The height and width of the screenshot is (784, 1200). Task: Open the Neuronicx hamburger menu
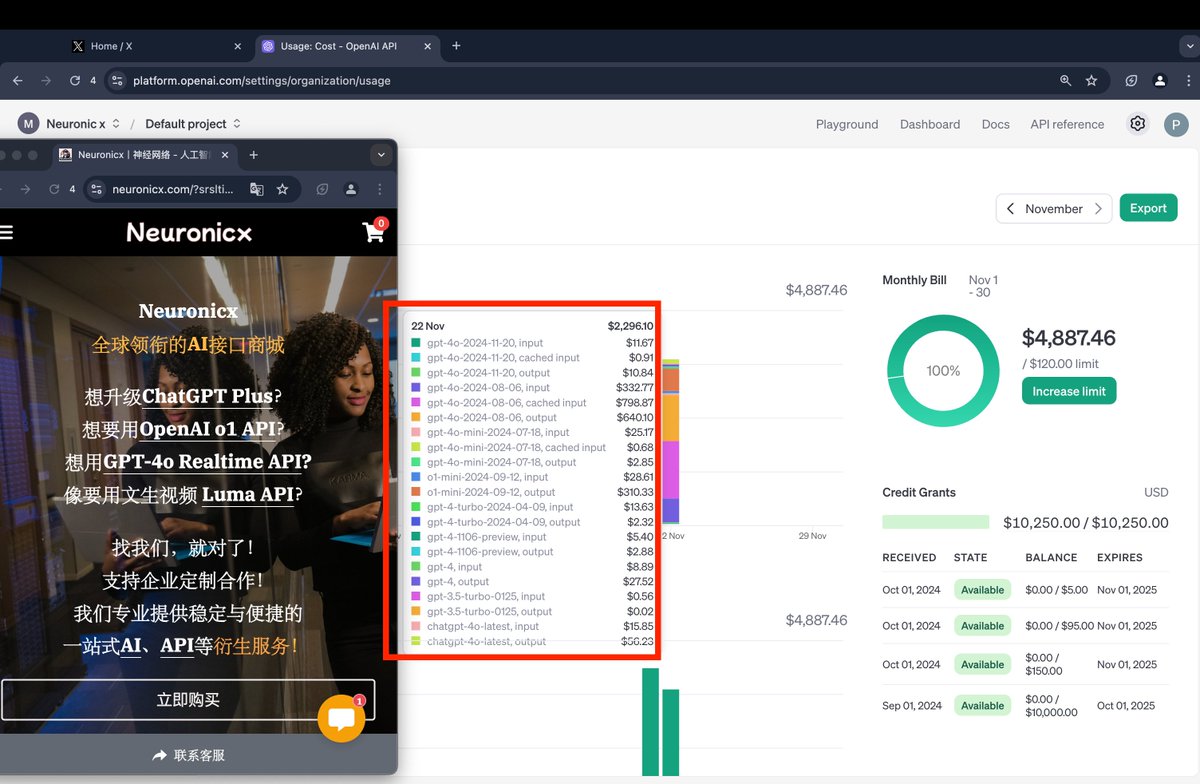[x=6, y=232]
